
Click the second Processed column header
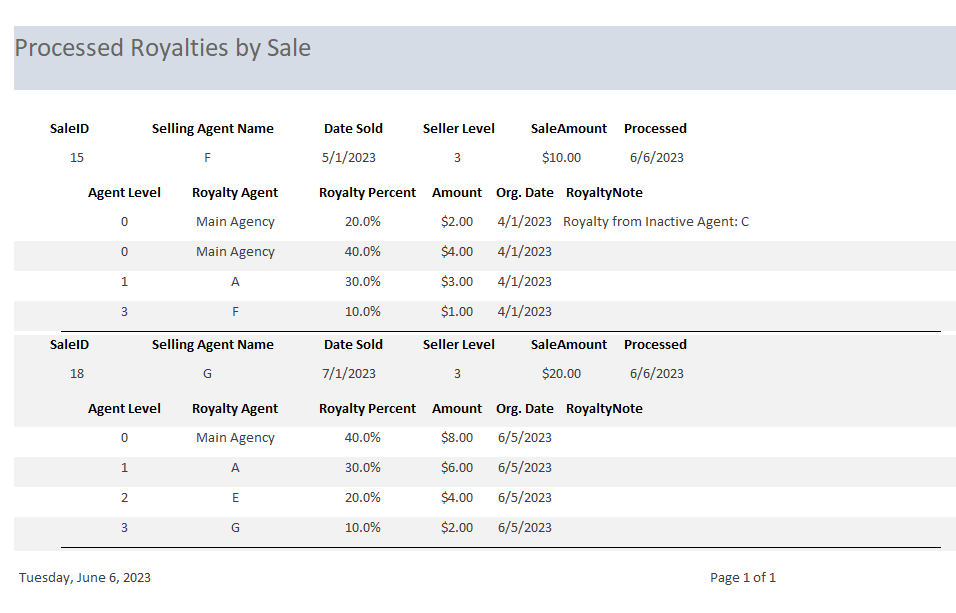point(655,344)
